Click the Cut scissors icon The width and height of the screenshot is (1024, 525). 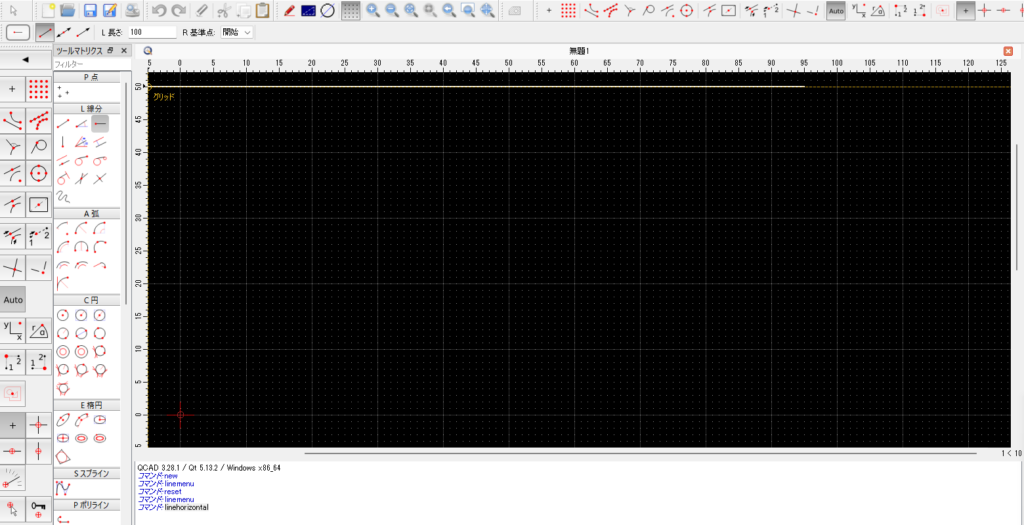pyautogui.click(x=224, y=10)
